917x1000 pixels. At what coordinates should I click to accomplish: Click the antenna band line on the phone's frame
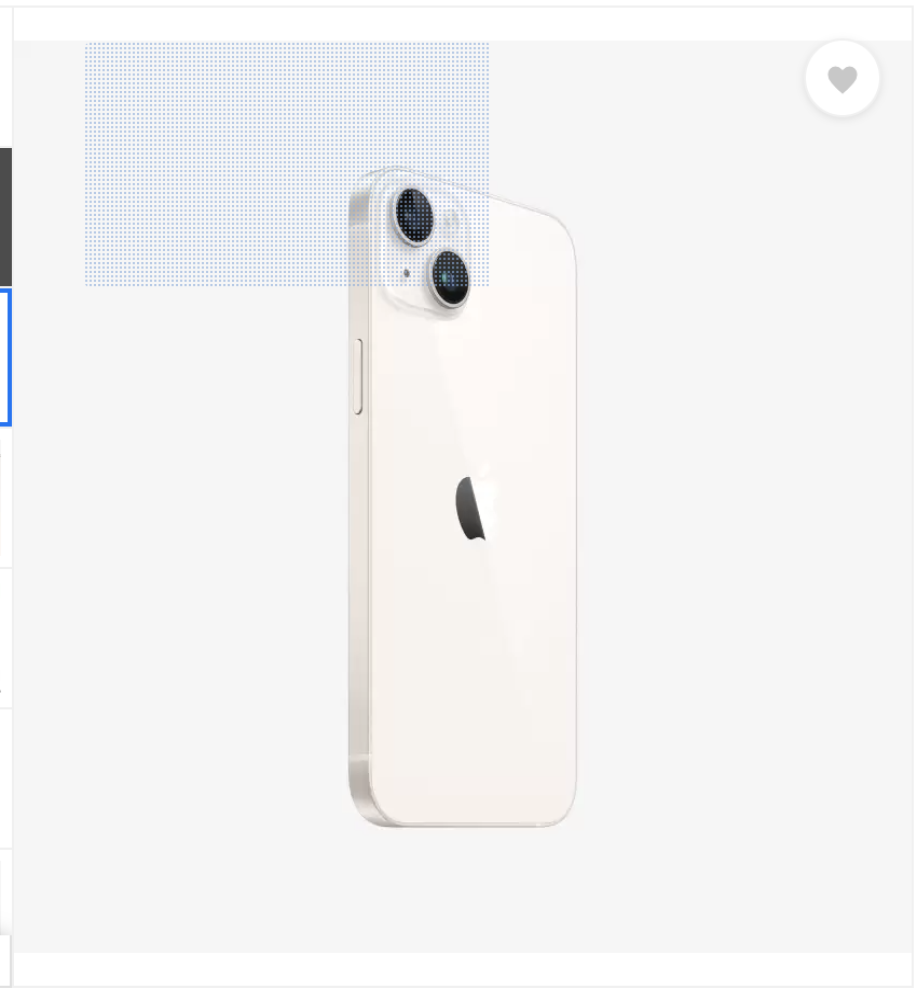(358, 758)
